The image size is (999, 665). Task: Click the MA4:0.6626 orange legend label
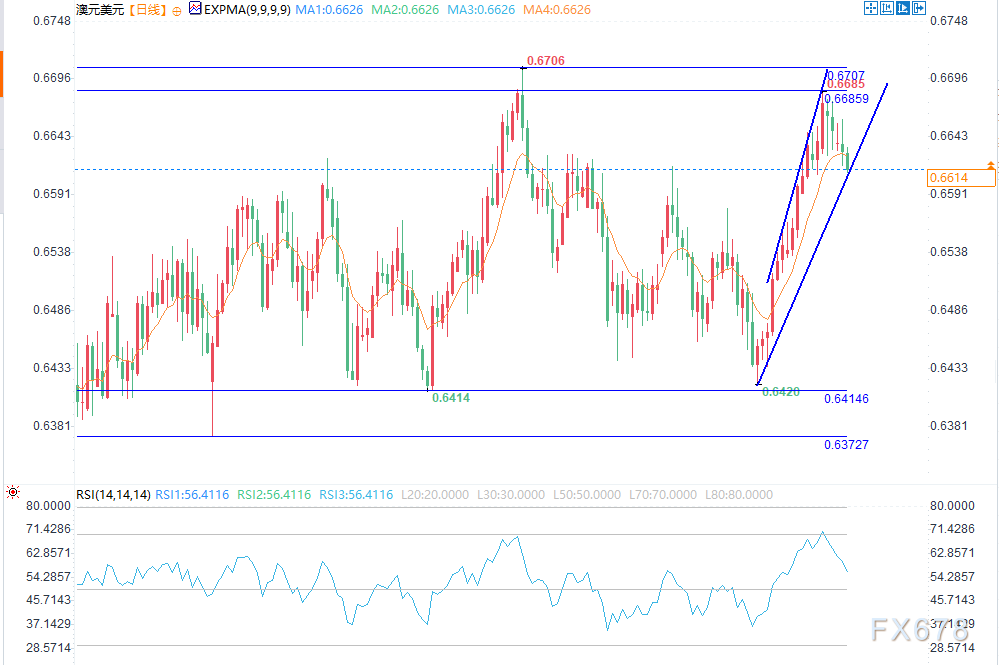557,9
